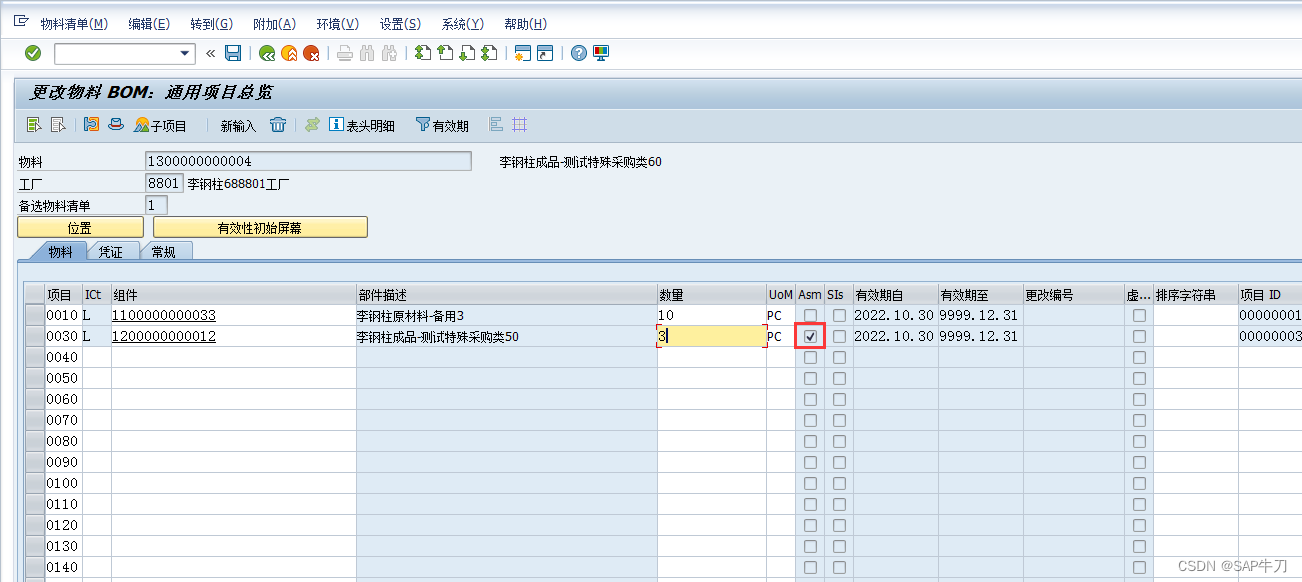This screenshot has height=582, width=1302.
Task: Click the 有效期 validity filter button
Action: (x=442, y=125)
